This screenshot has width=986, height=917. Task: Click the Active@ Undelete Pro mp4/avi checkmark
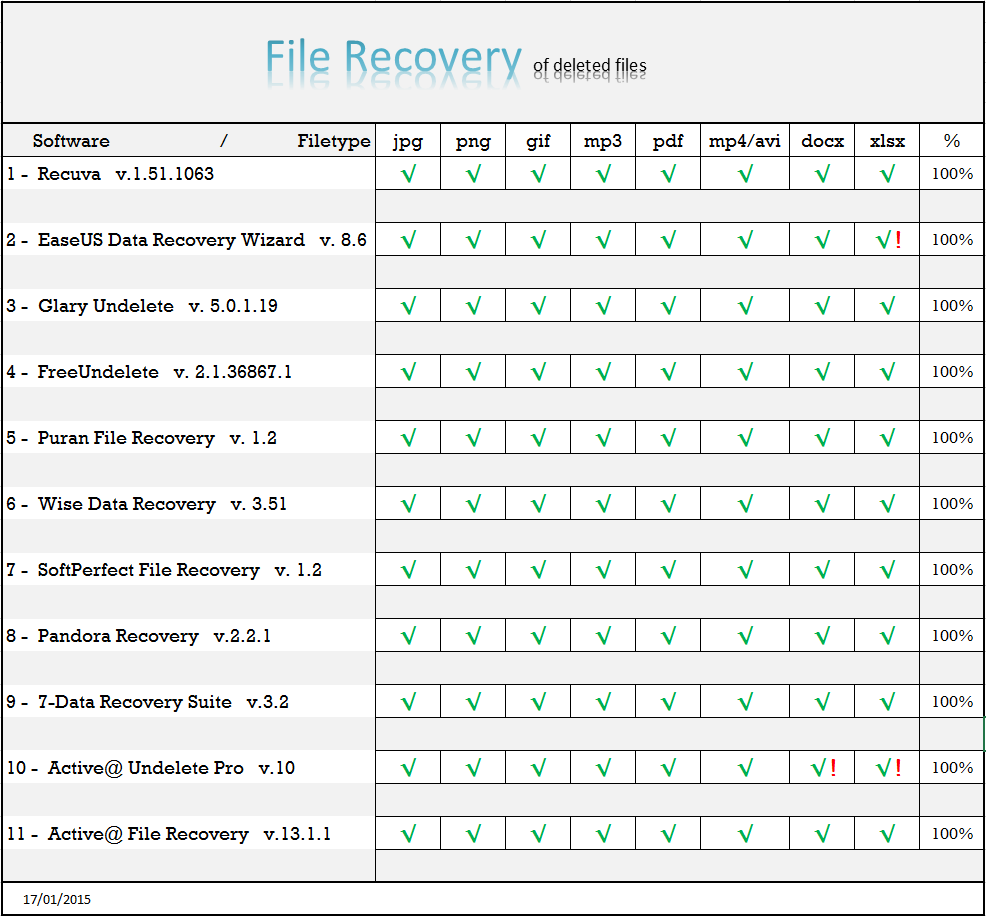(x=745, y=768)
